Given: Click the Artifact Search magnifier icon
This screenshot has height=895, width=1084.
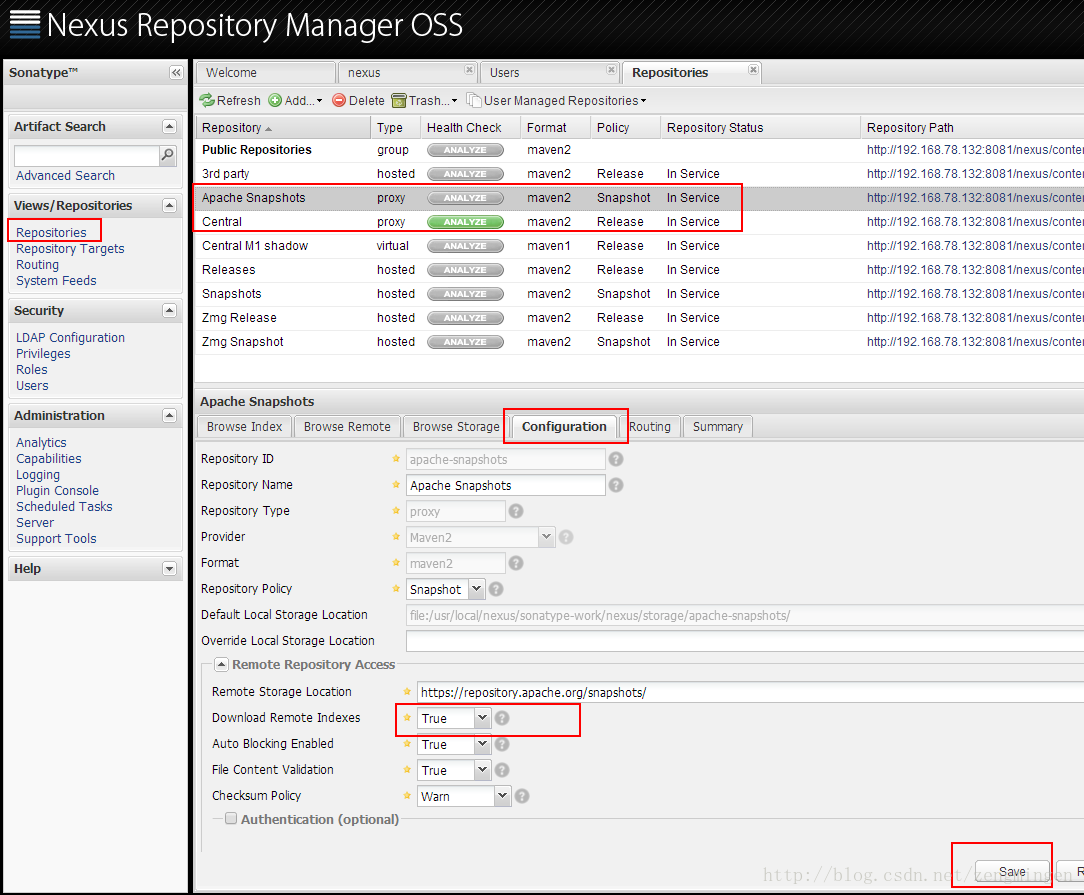Looking at the screenshot, I should 167,156.
